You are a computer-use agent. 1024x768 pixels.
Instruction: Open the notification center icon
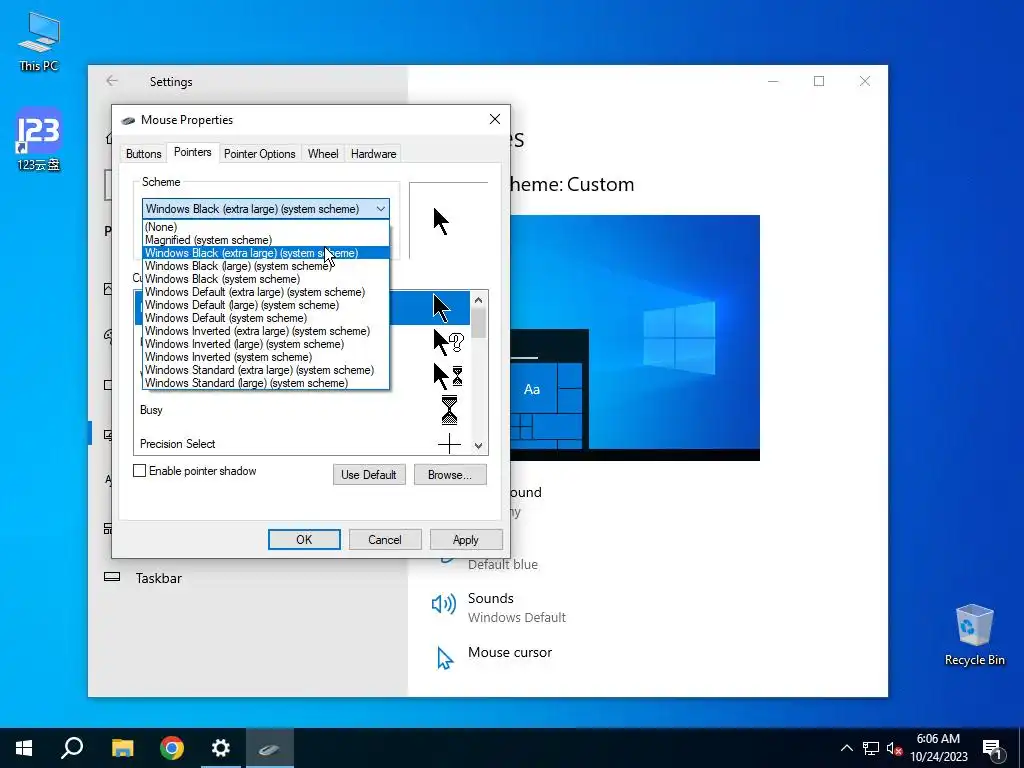pos(992,748)
